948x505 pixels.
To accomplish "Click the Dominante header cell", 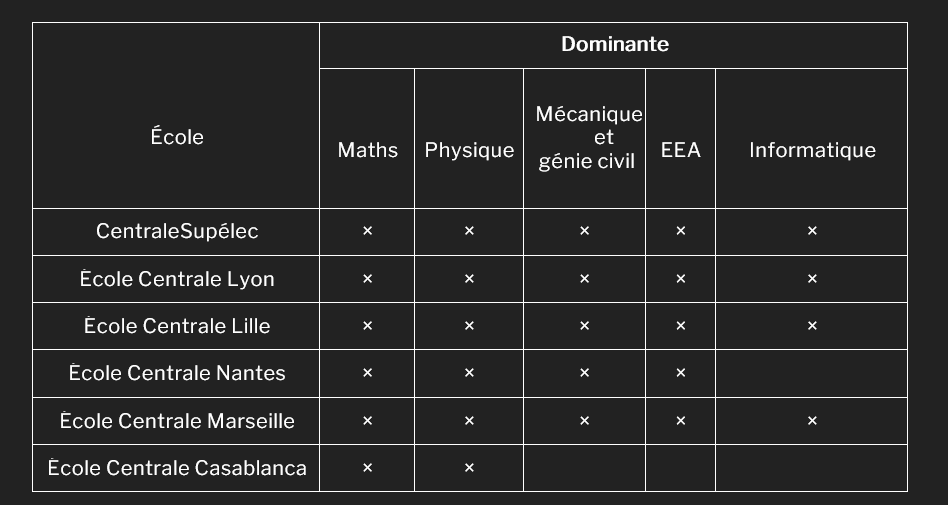I will click(614, 45).
